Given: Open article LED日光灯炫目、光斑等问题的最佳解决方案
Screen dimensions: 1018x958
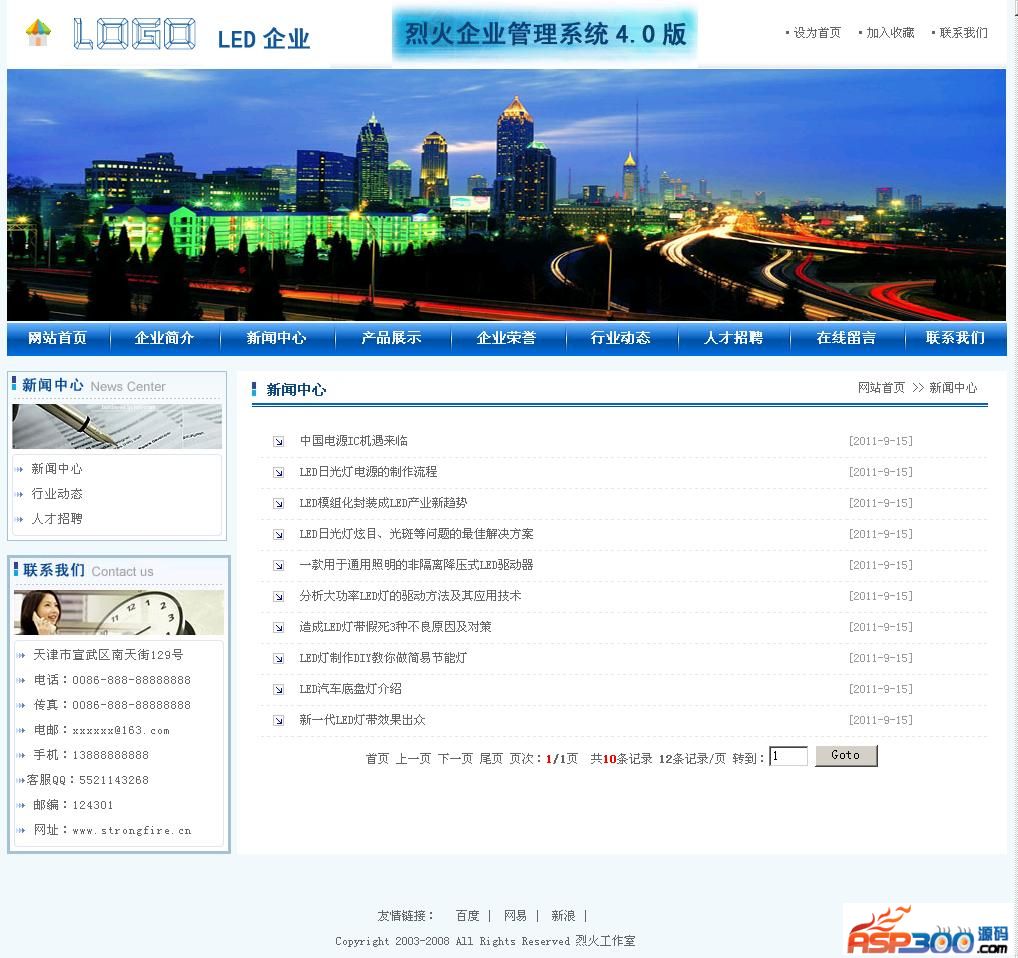Looking at the screenshot, I should click(x=416, y=534).
